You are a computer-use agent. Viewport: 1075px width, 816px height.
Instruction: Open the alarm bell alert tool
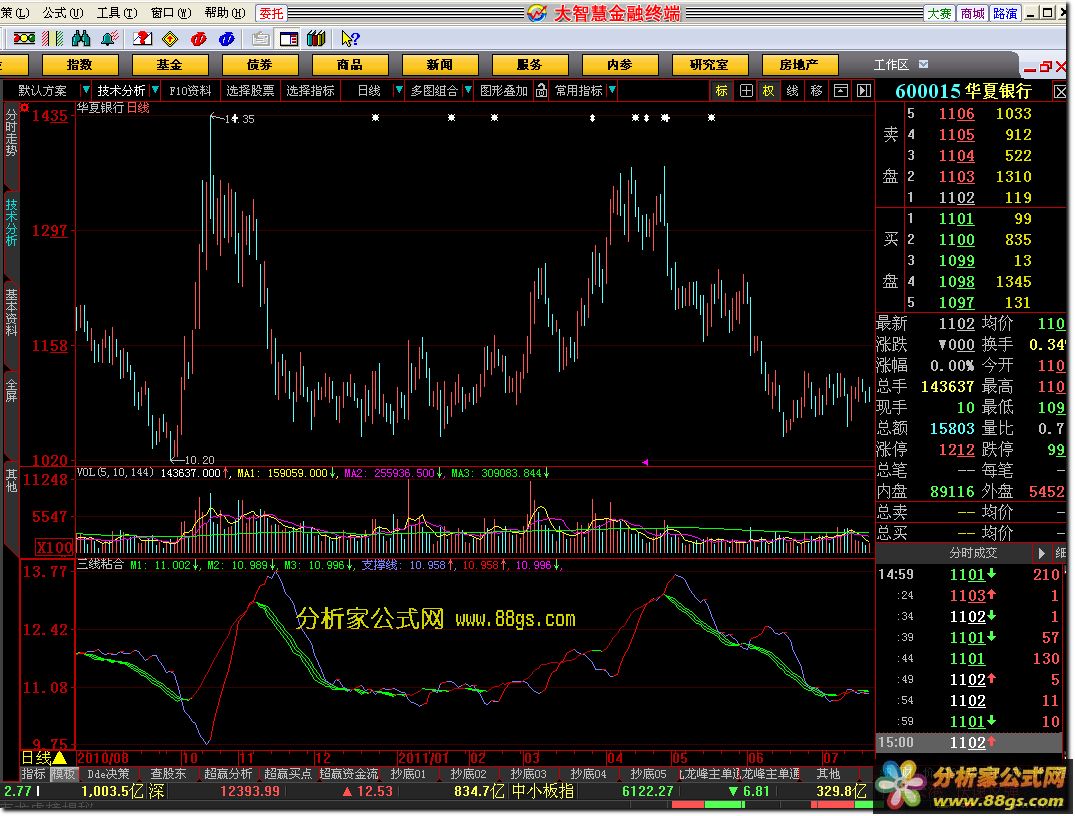pos(109,38)
